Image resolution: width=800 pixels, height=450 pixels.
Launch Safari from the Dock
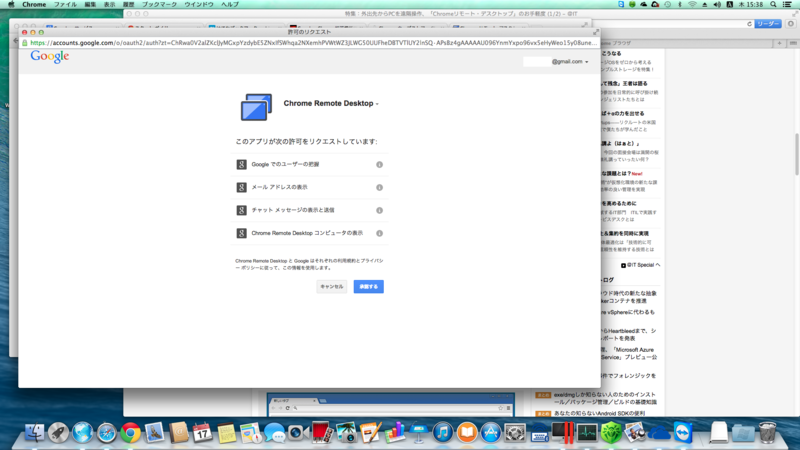coord(106,433)
